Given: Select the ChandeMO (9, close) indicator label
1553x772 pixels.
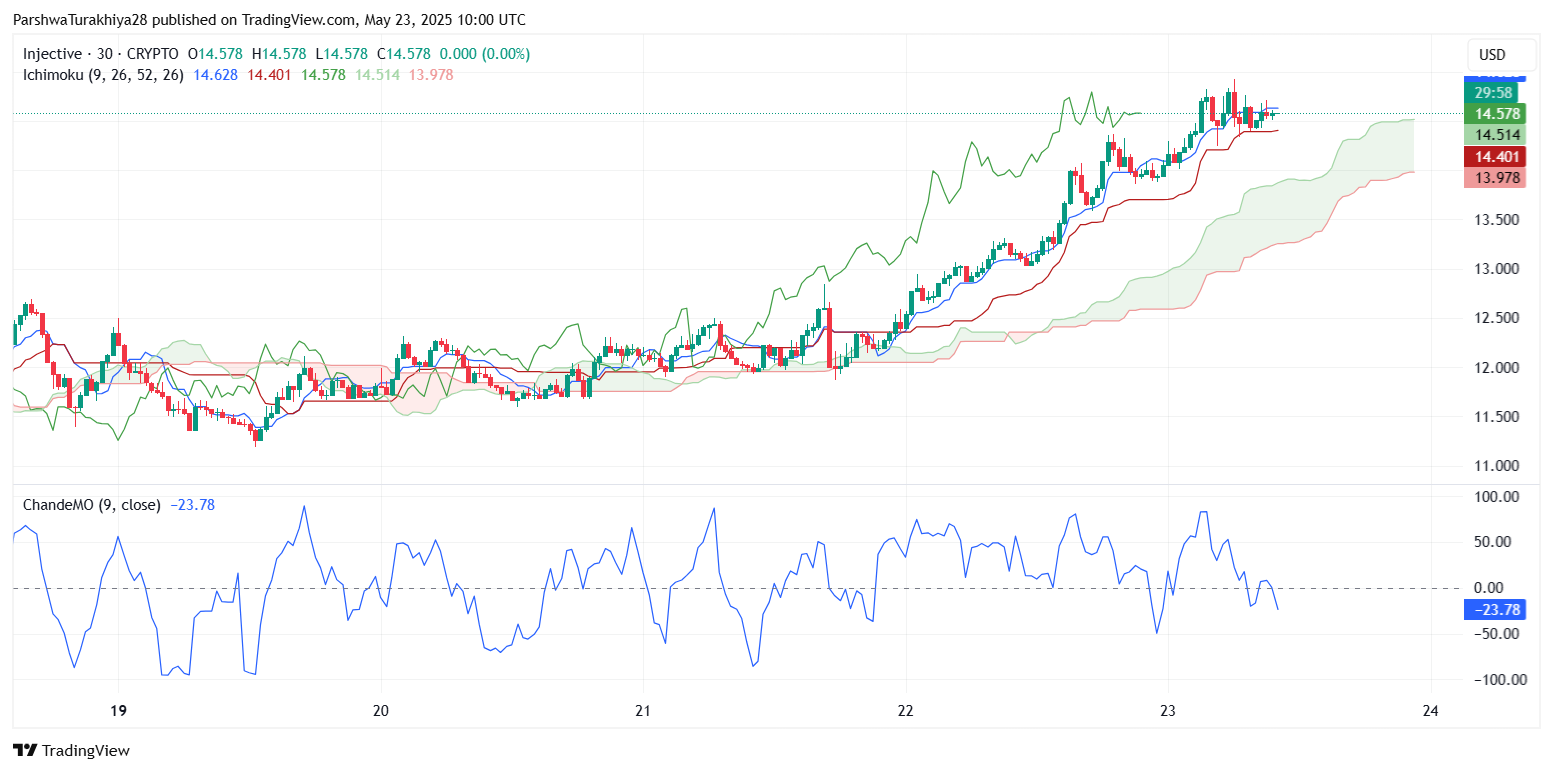Looking at the screenshot, I should 91,505.
